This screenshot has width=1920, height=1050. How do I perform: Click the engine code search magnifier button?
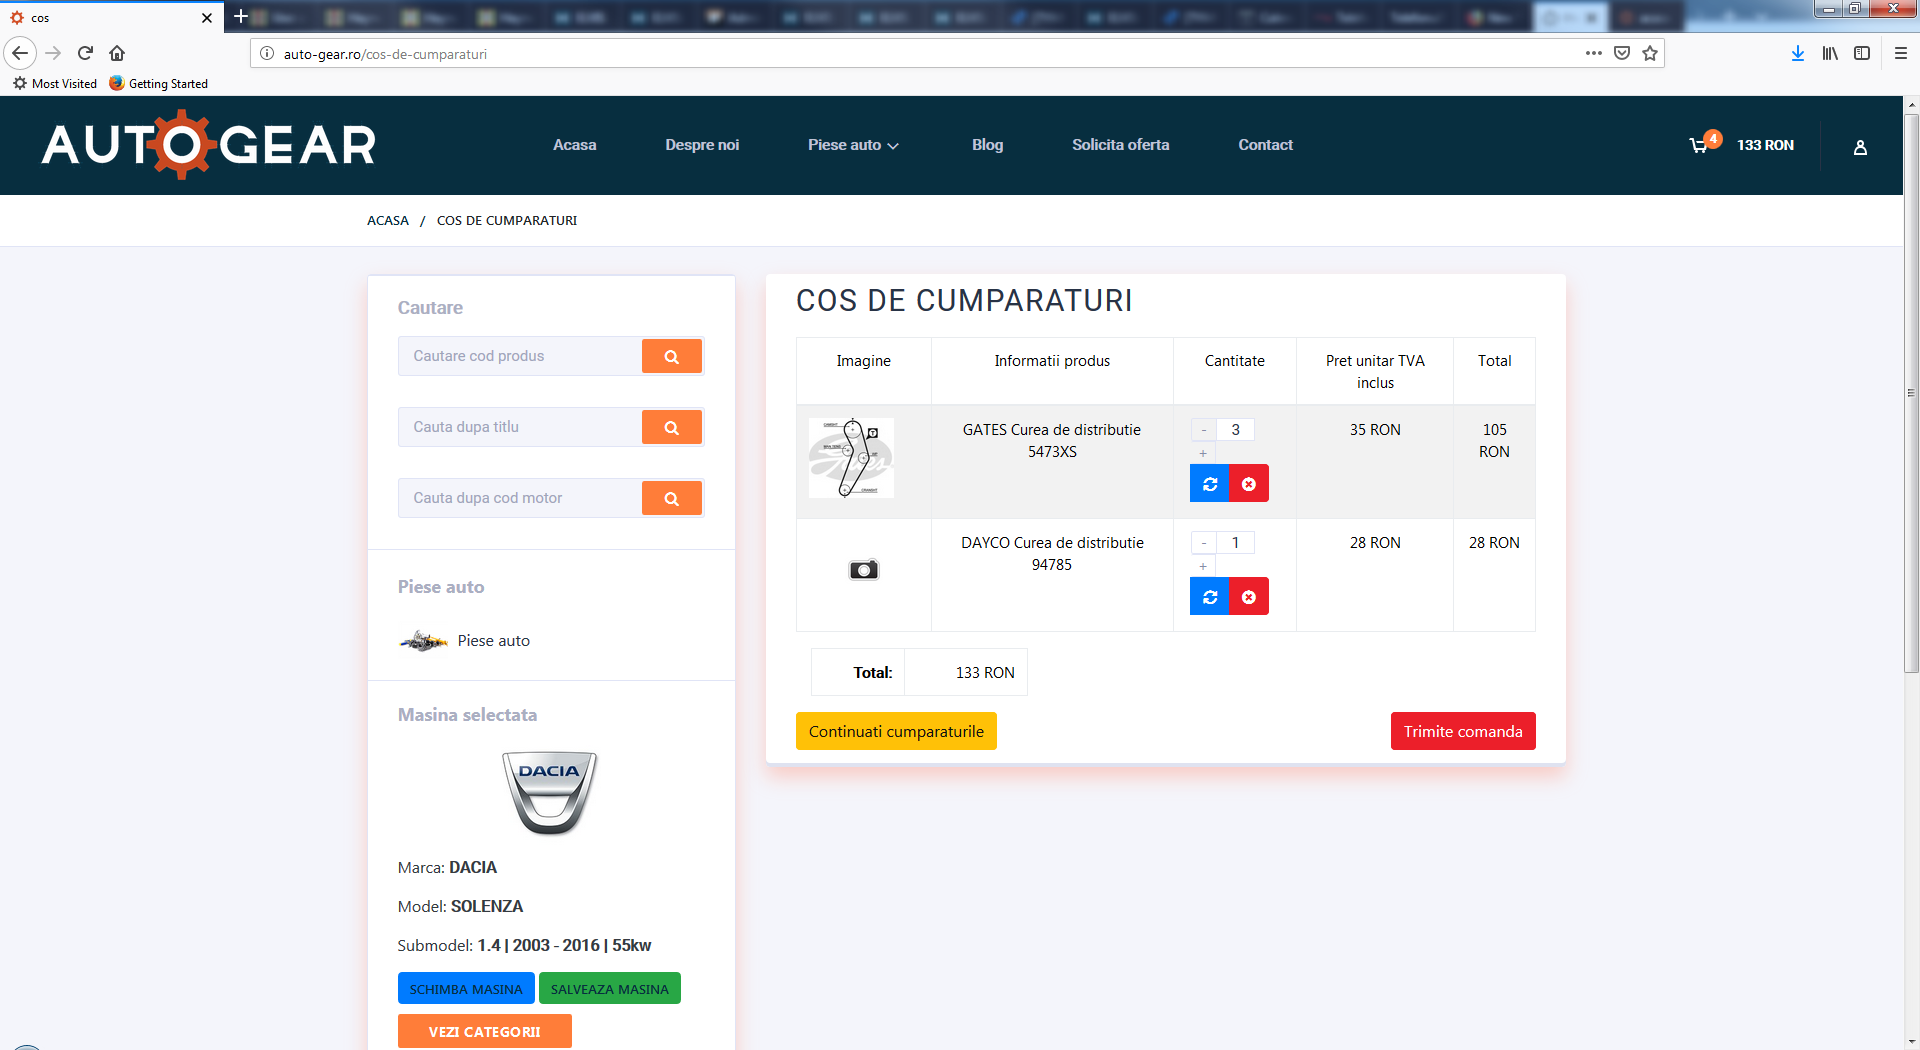point(671,498)
